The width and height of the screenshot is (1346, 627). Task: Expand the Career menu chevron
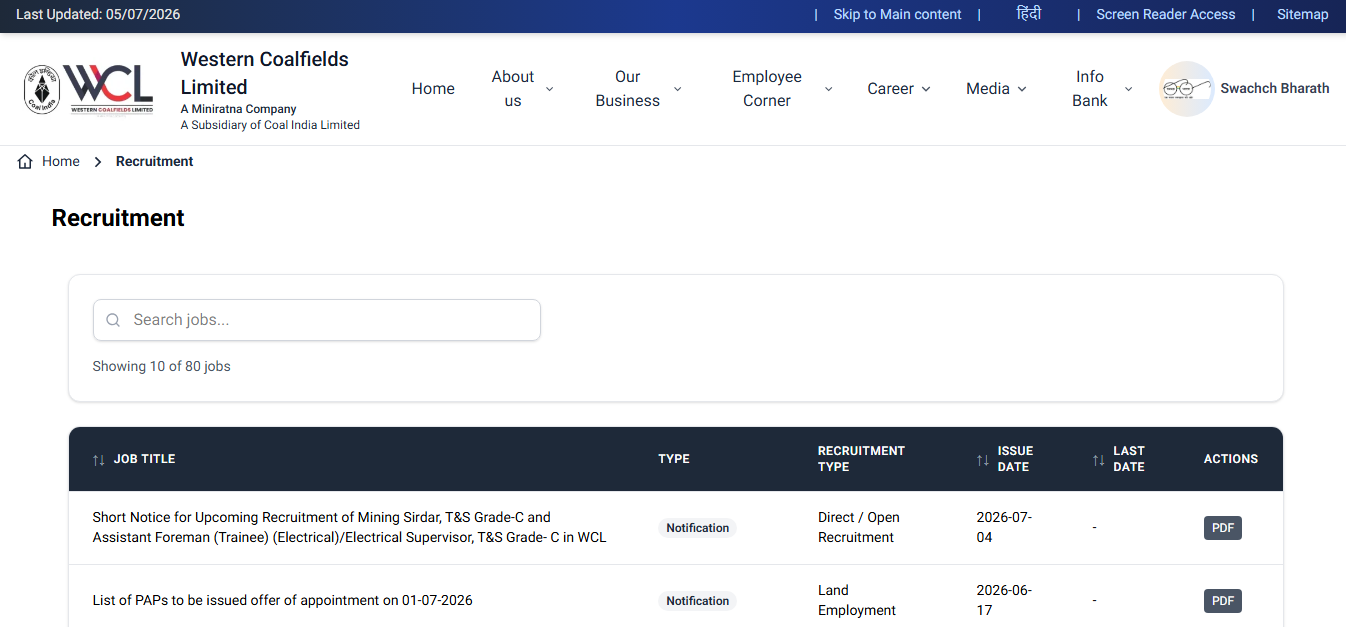click(926, 89)
